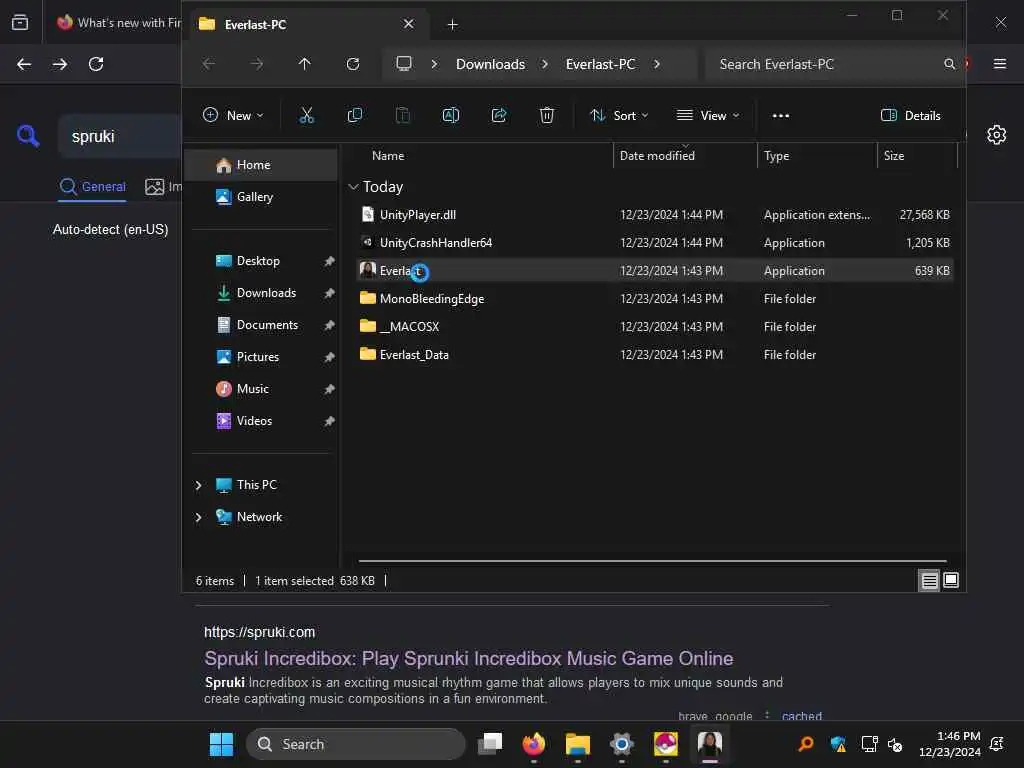The width and height of the screenshot is (1024, 768).
Task: Open the pokeball app icon in the taskbar
Action: click(x=665, y=744)
